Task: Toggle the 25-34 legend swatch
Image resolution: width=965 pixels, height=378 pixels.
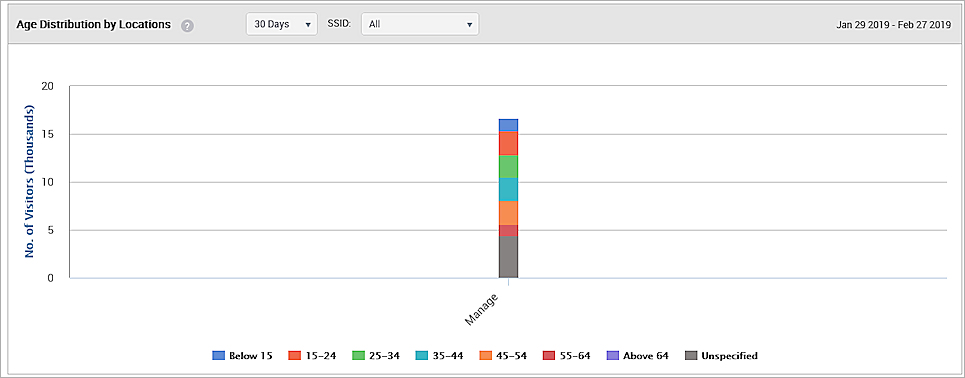Action: (359, 356)
